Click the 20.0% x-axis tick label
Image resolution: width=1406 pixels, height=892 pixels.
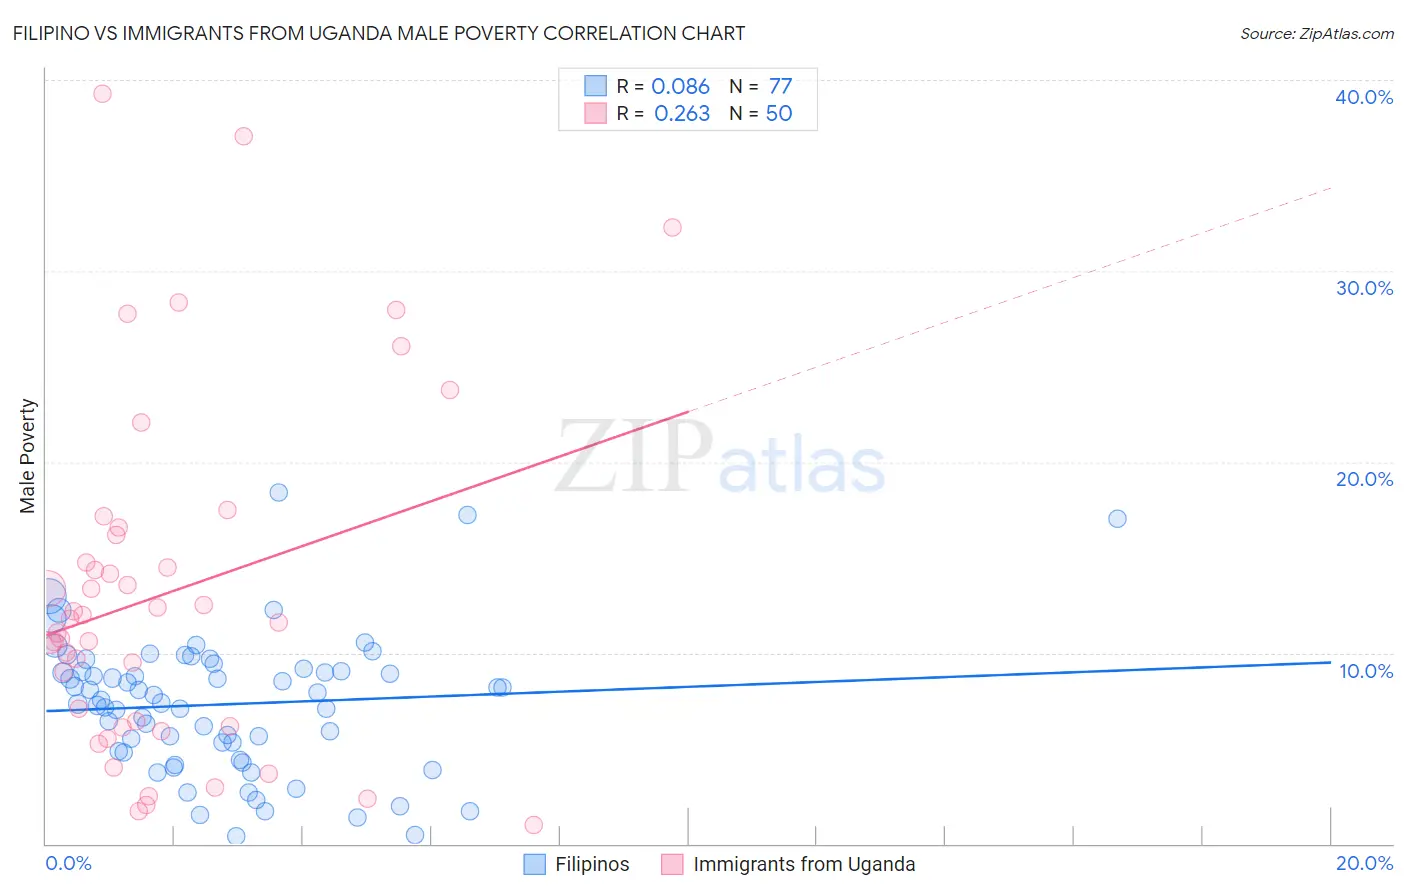[1364, 863]
